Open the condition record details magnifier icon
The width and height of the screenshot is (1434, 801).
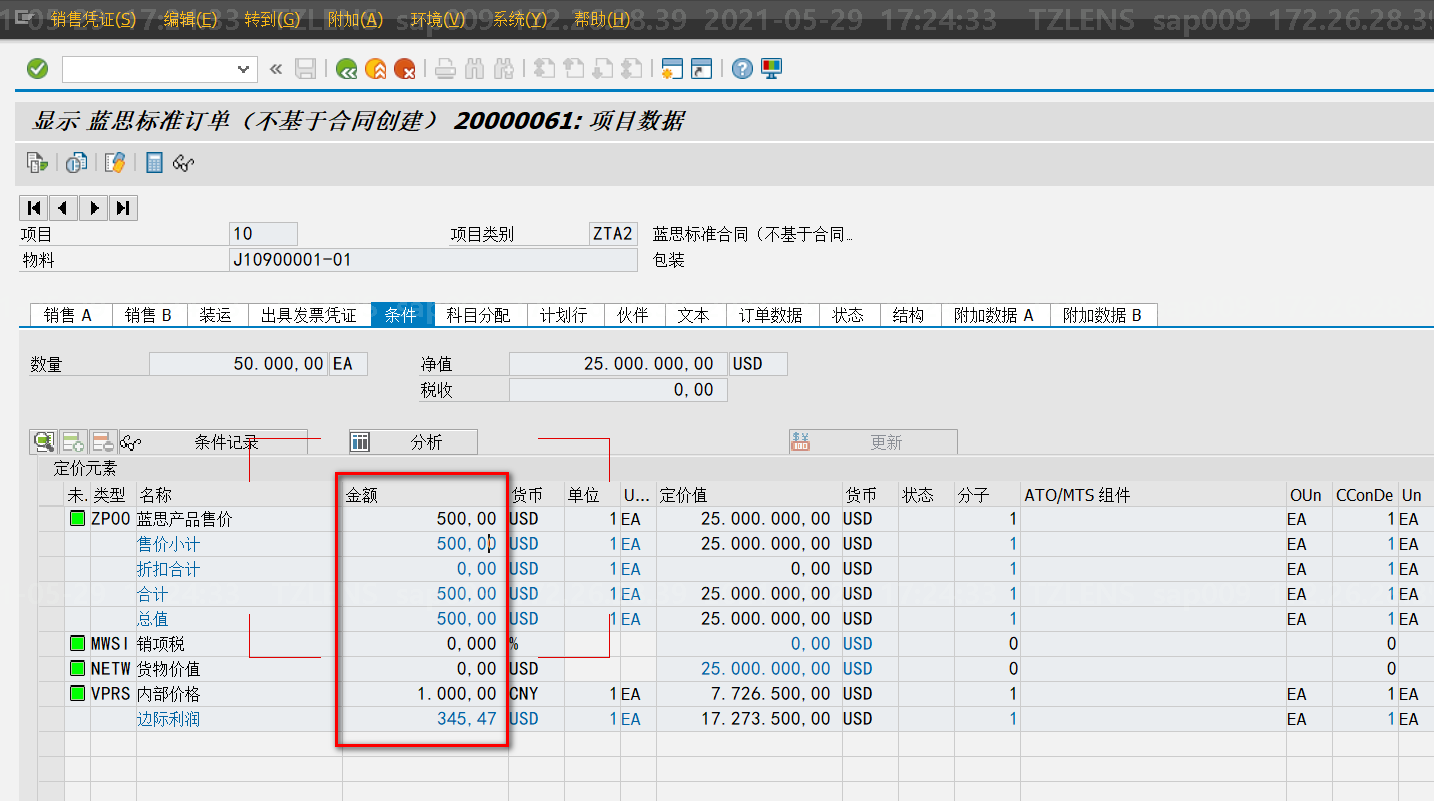[x=43, y=441]
